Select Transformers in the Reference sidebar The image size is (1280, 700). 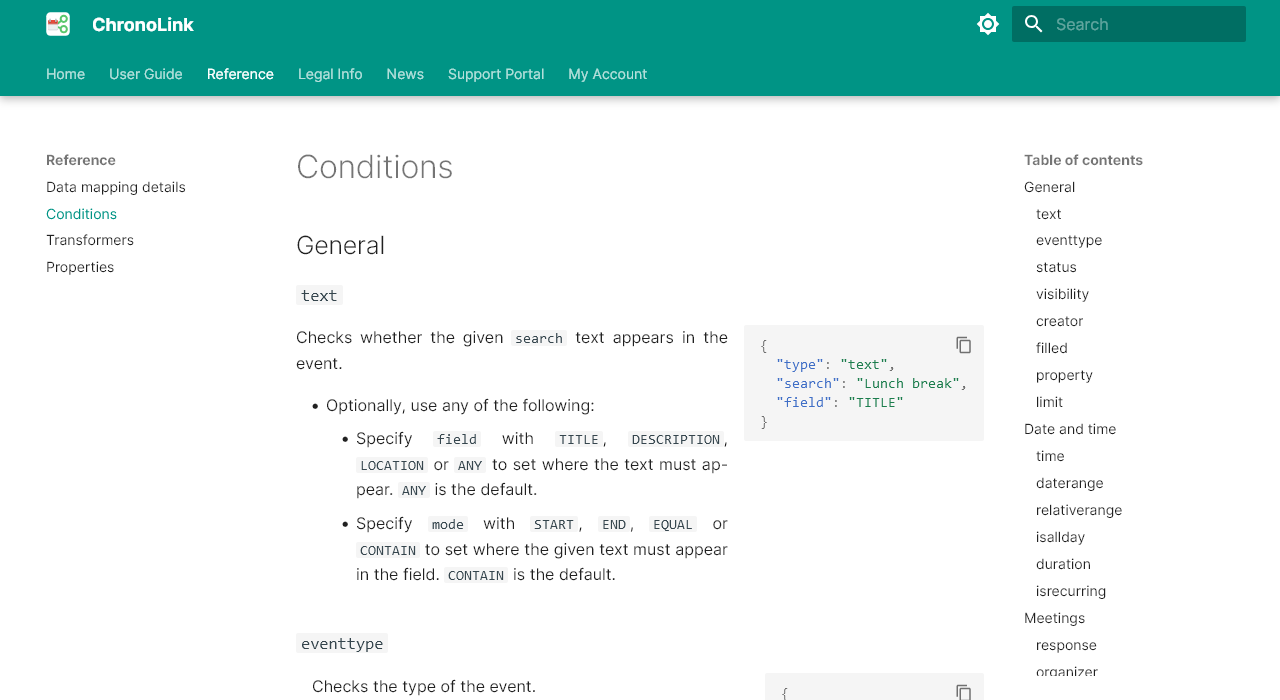tap(90, 240)
